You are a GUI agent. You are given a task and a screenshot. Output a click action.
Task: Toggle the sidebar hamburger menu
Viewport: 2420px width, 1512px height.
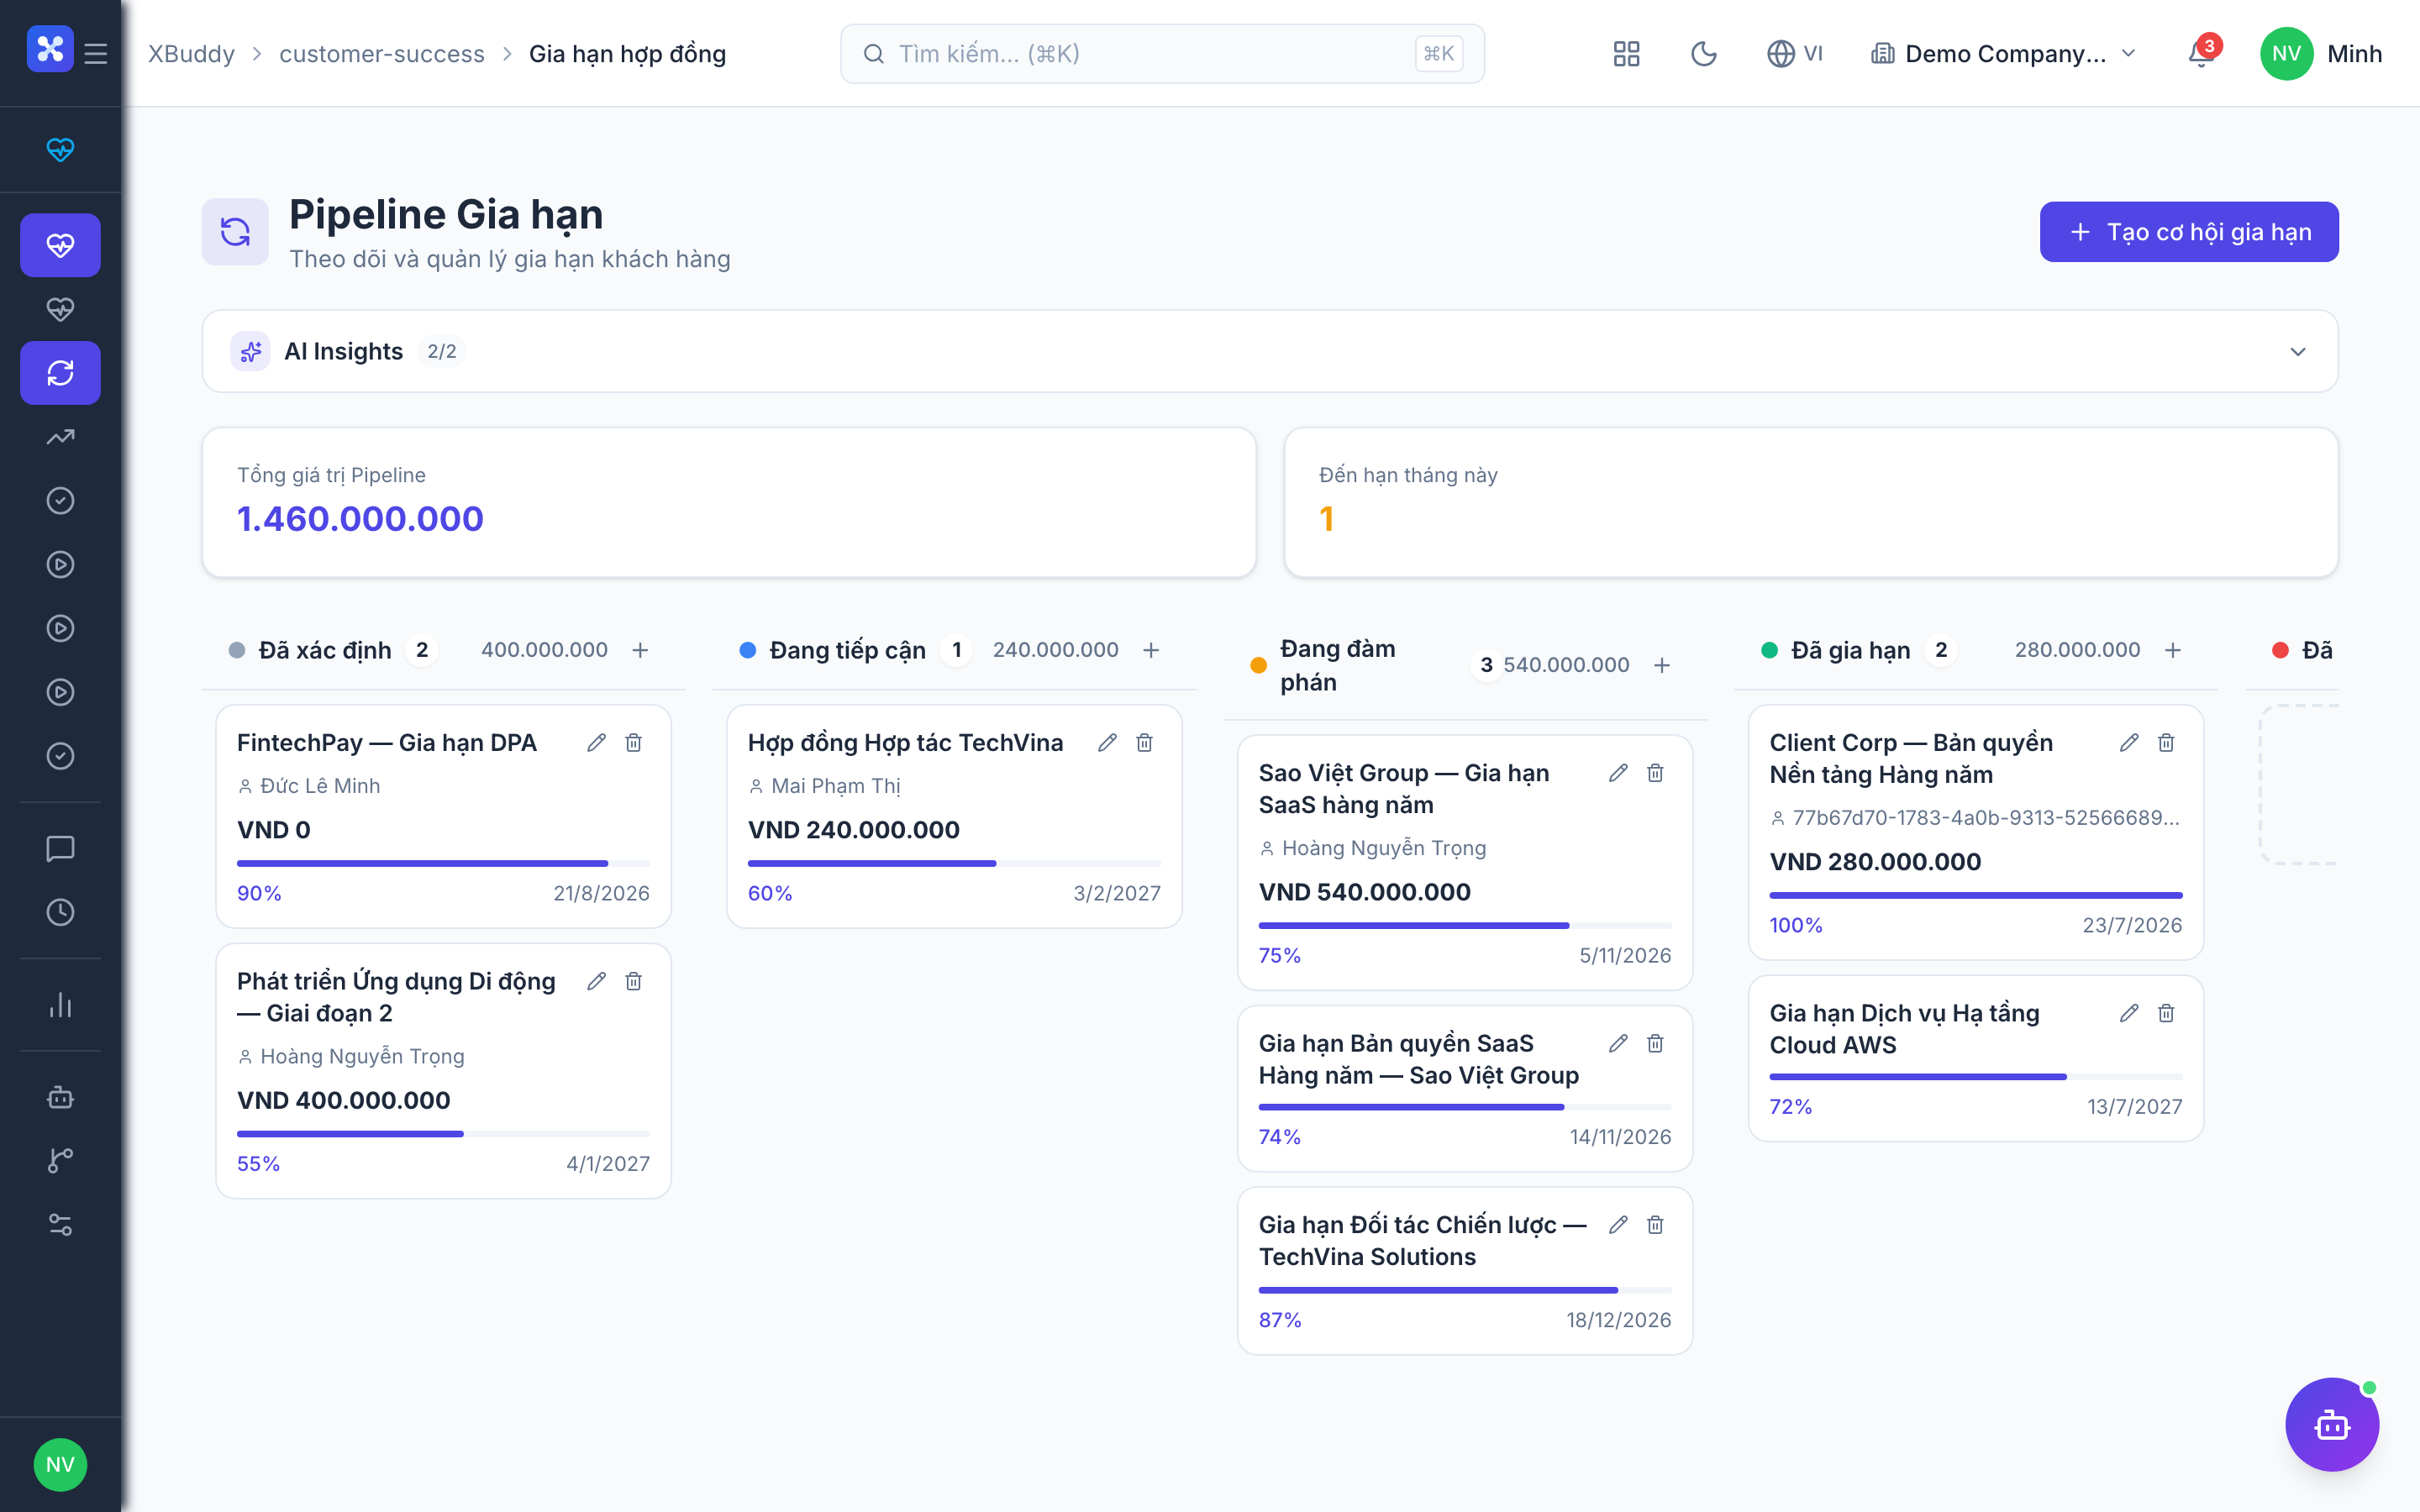point(96,54)
